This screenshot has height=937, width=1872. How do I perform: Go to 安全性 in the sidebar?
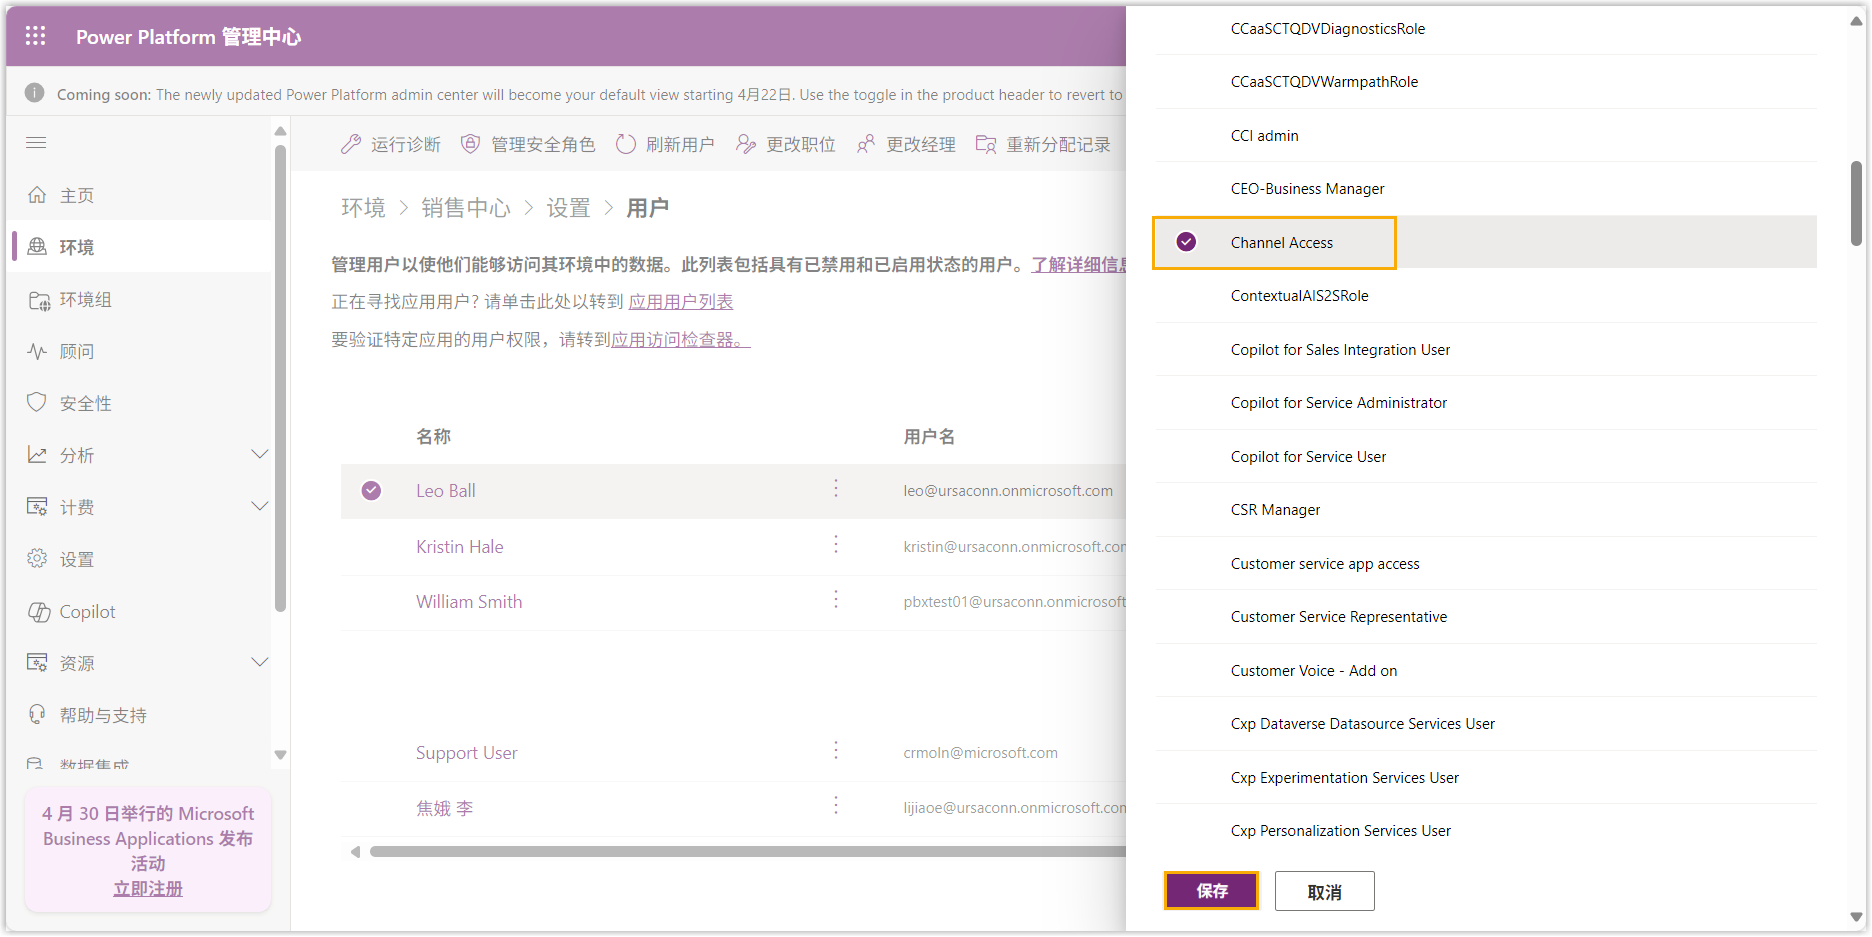click(85, 404)
